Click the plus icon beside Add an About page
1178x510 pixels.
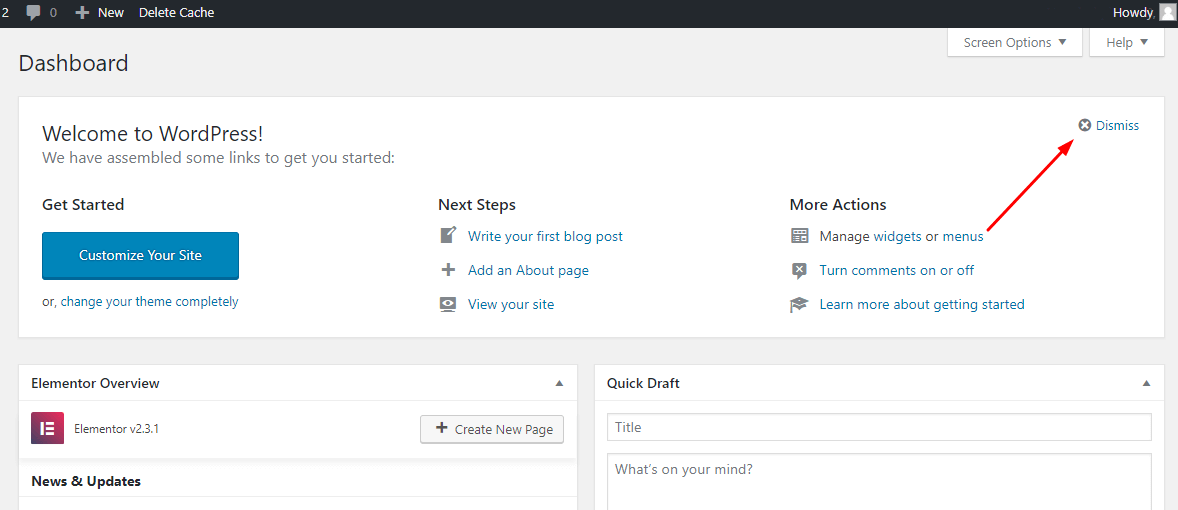tap(448, 270)
